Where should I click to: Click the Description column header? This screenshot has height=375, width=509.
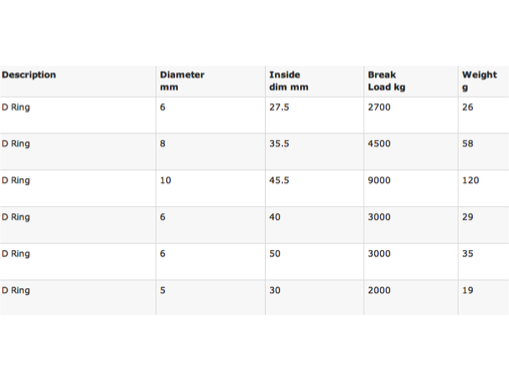click(29, 75)
